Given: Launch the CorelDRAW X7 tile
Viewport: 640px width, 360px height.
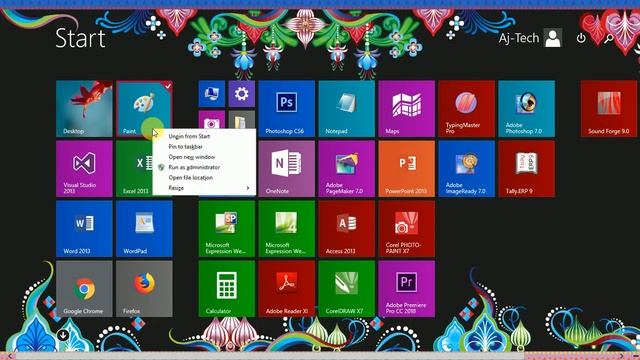Looking at the screenshot, I should click(x=347, y=289).
